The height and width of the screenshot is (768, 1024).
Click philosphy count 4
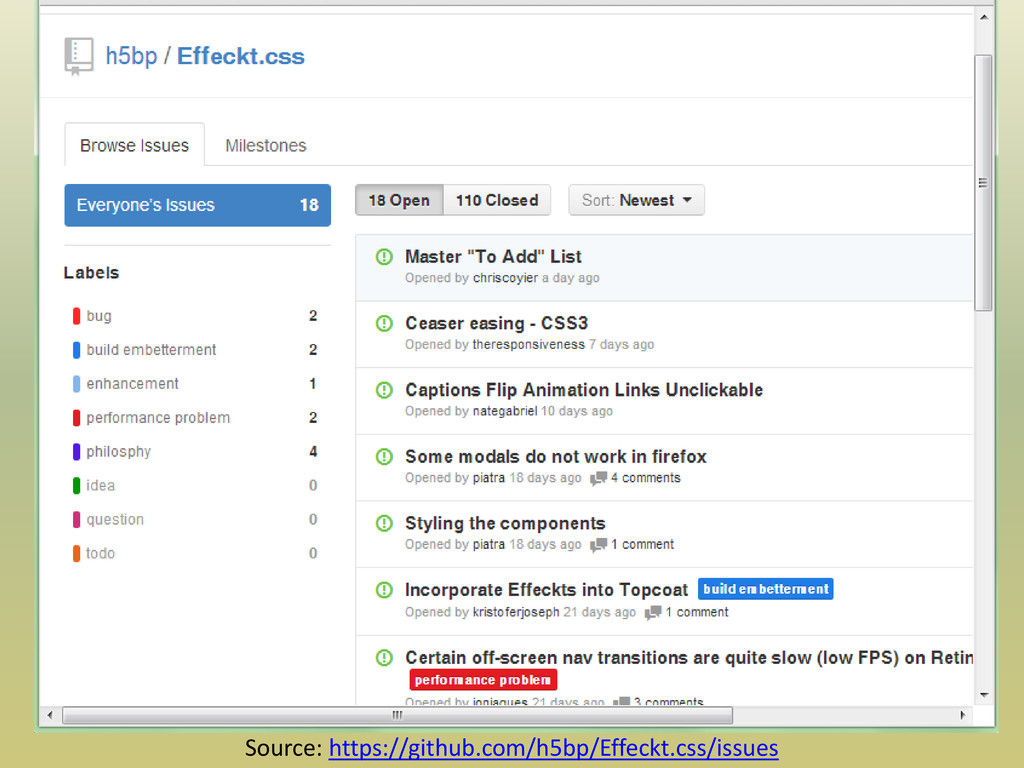pos(313,452)
